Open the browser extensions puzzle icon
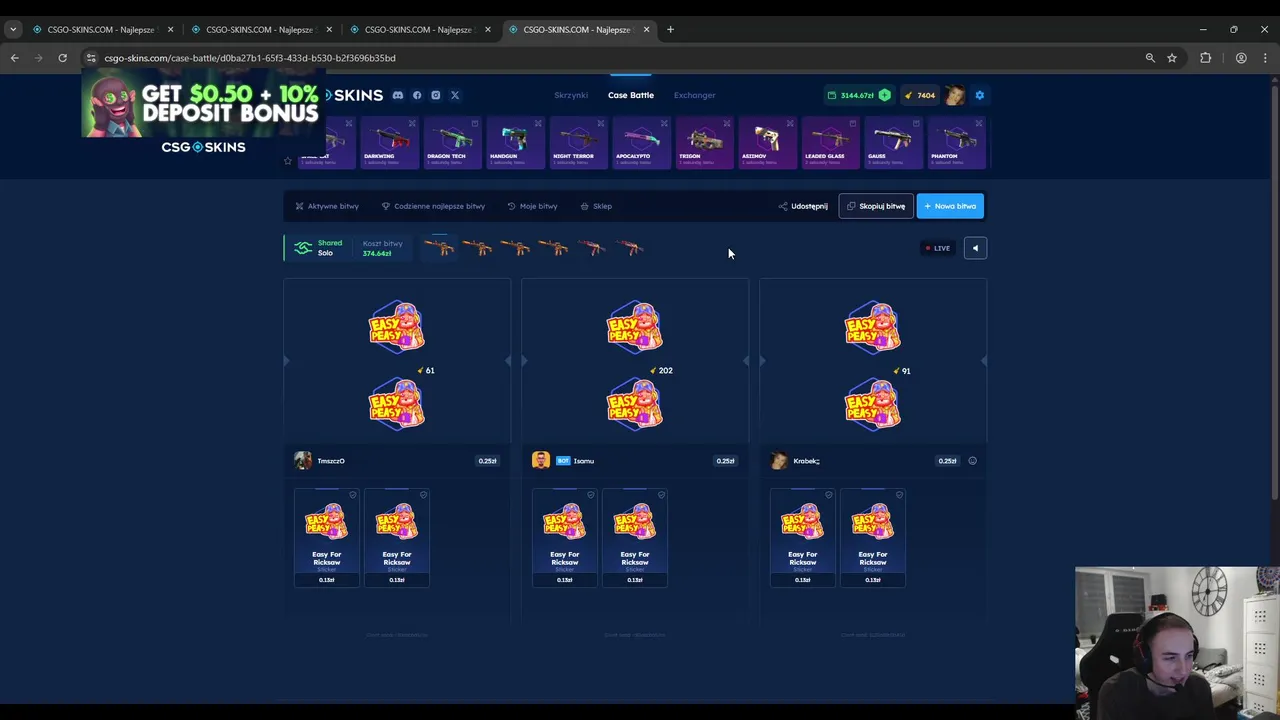 (x=1205, y=58)
